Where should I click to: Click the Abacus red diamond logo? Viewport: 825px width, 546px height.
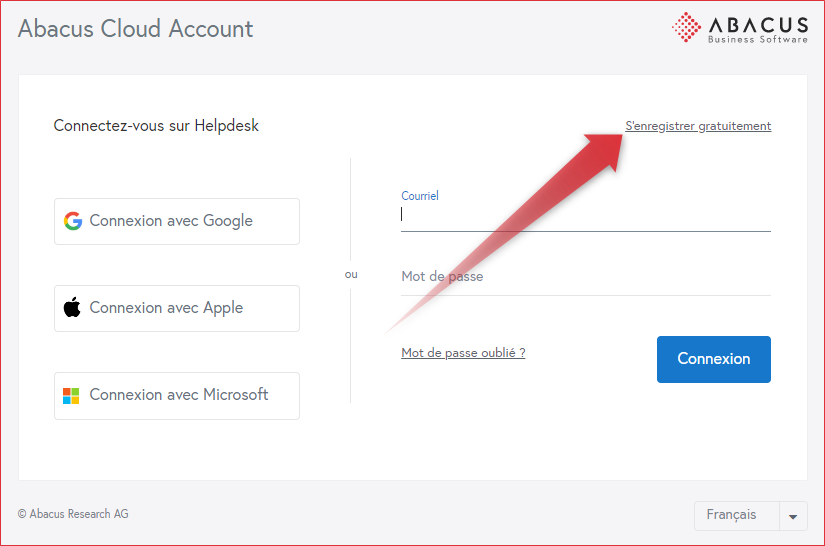pyautogui.click(x=686, y=27)
